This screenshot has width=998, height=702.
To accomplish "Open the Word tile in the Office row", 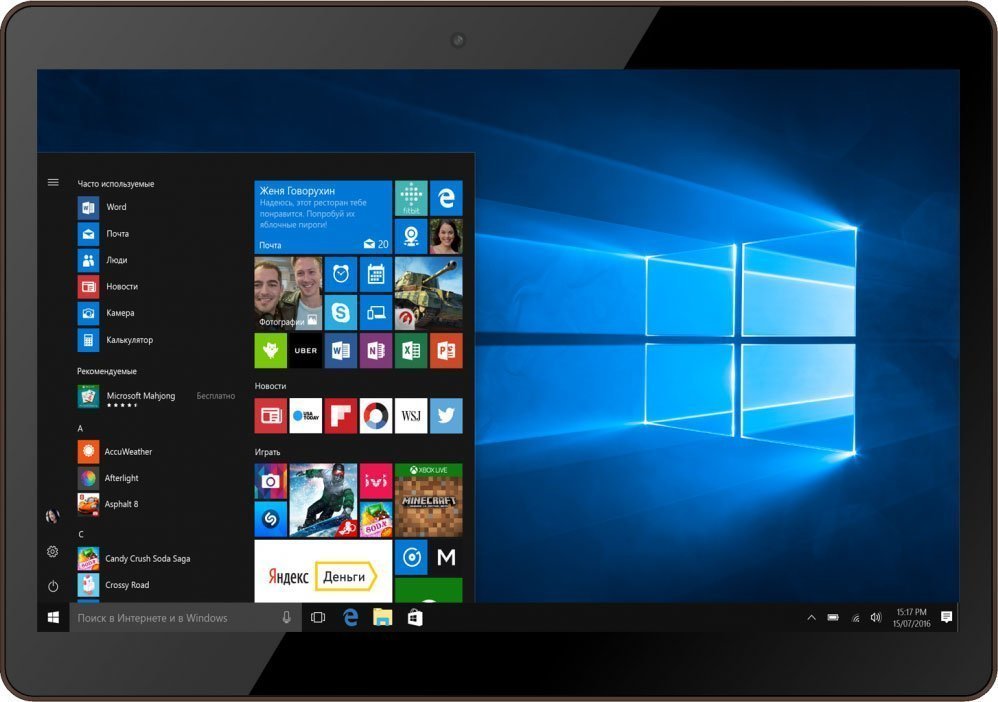I will (x=341, y=351).
